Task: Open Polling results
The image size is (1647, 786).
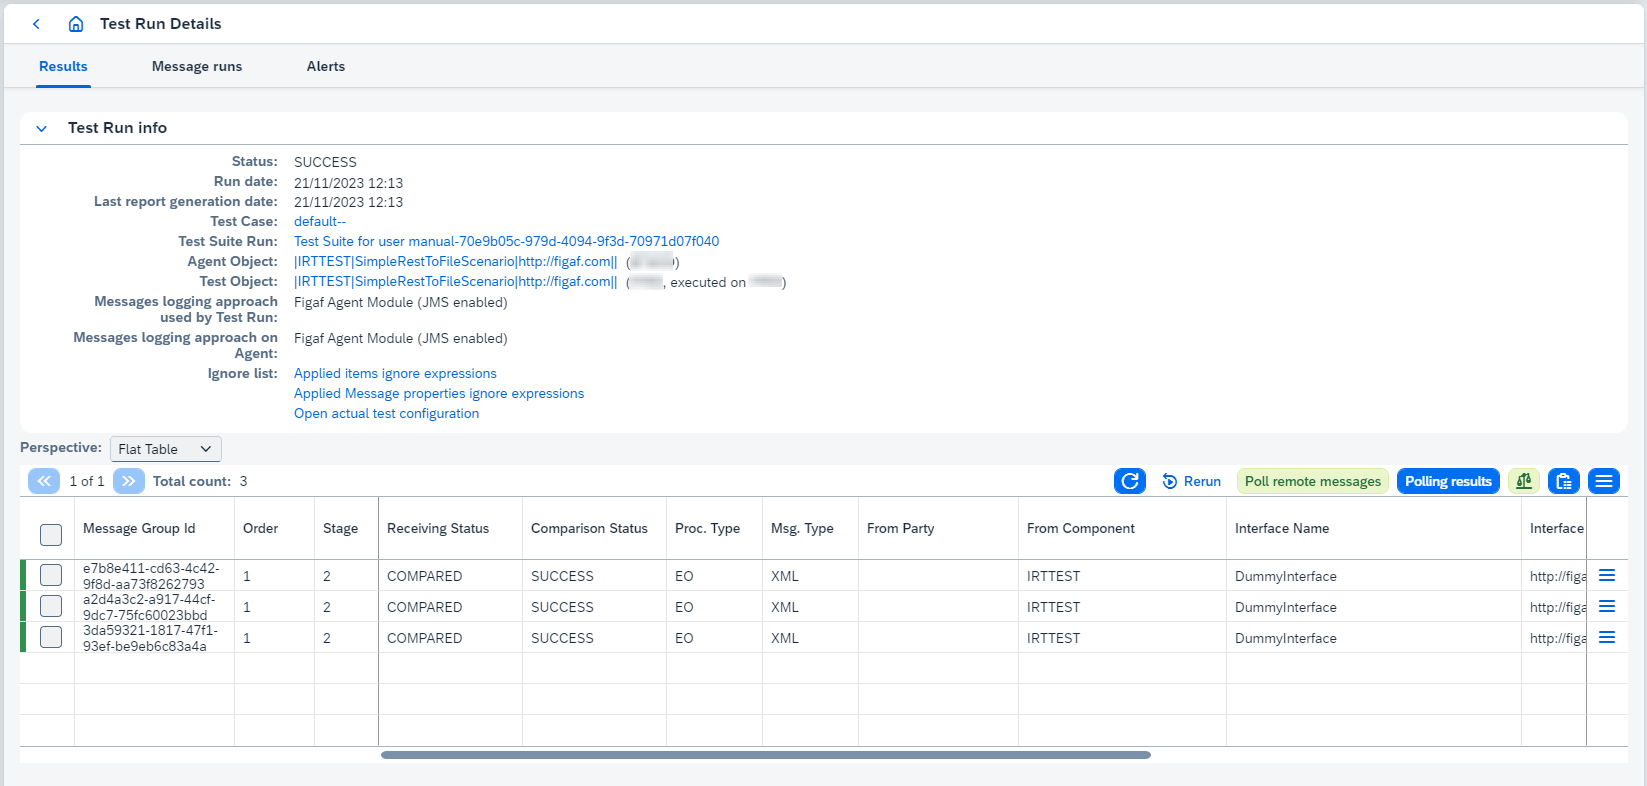Action: click(1448, 481)
